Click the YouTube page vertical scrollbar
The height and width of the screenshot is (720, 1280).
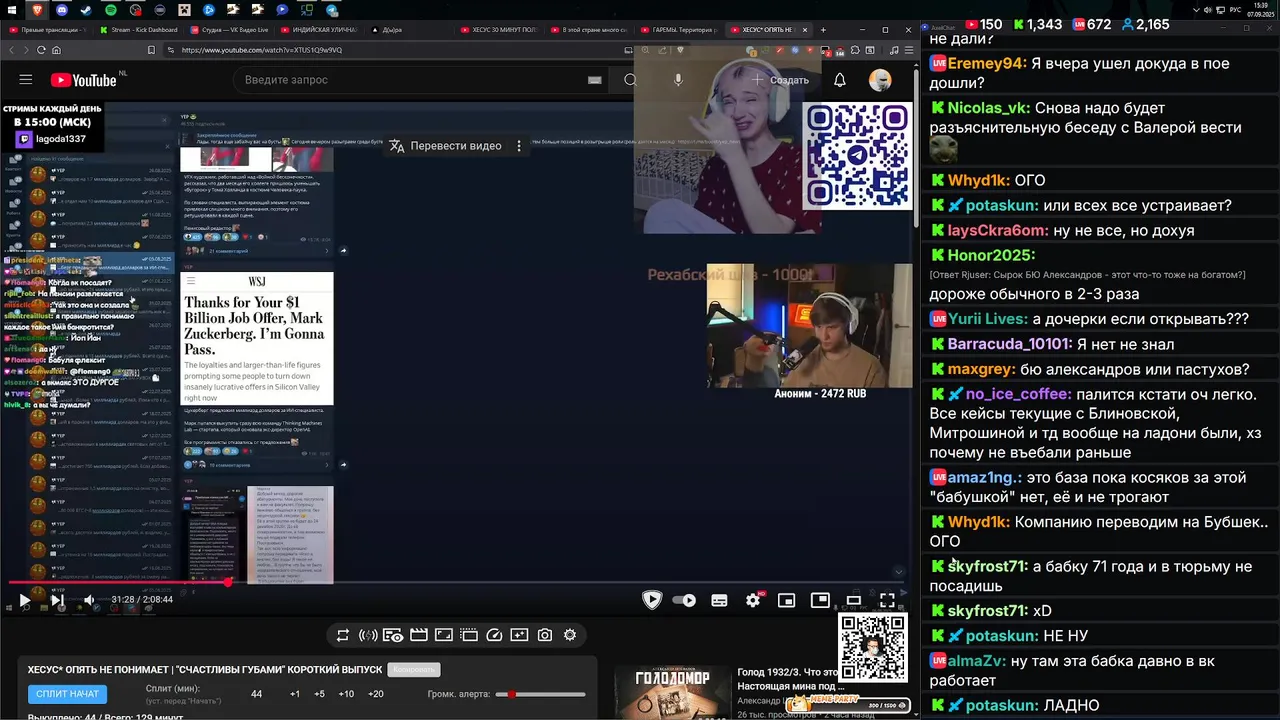pyautogui.click(x=914, y=150)
